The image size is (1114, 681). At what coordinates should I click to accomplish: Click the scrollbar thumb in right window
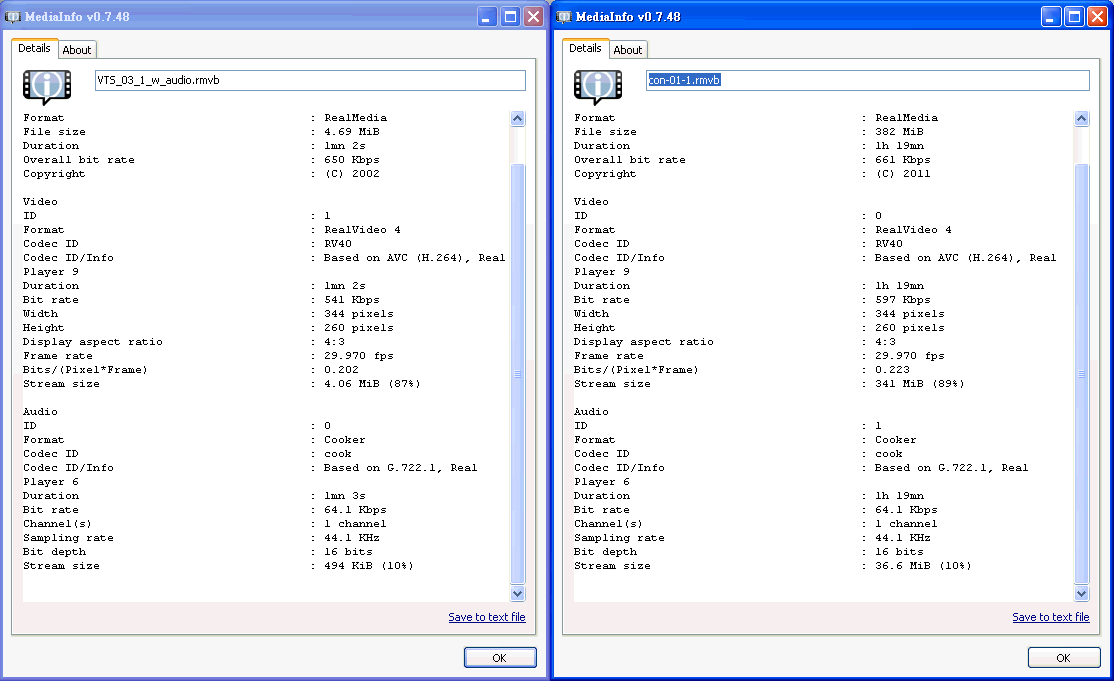(1081, 374)
